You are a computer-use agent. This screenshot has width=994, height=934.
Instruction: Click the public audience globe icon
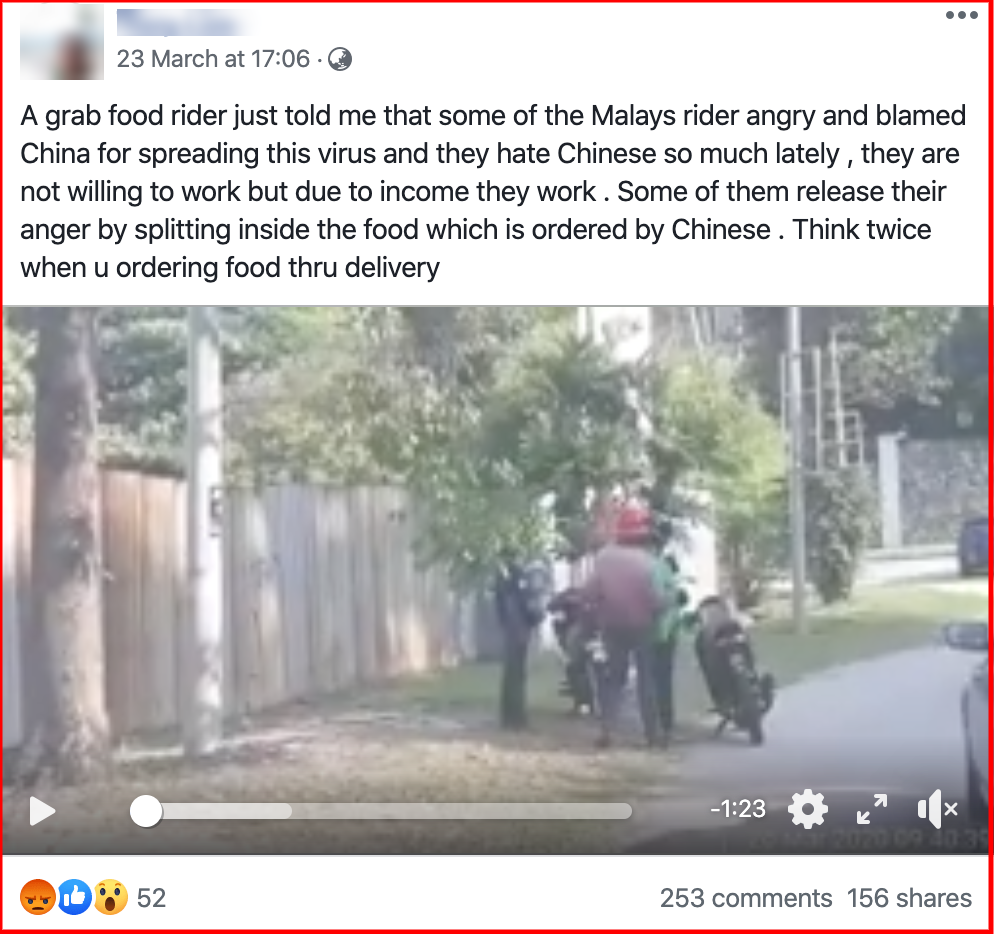click(340, 60)
